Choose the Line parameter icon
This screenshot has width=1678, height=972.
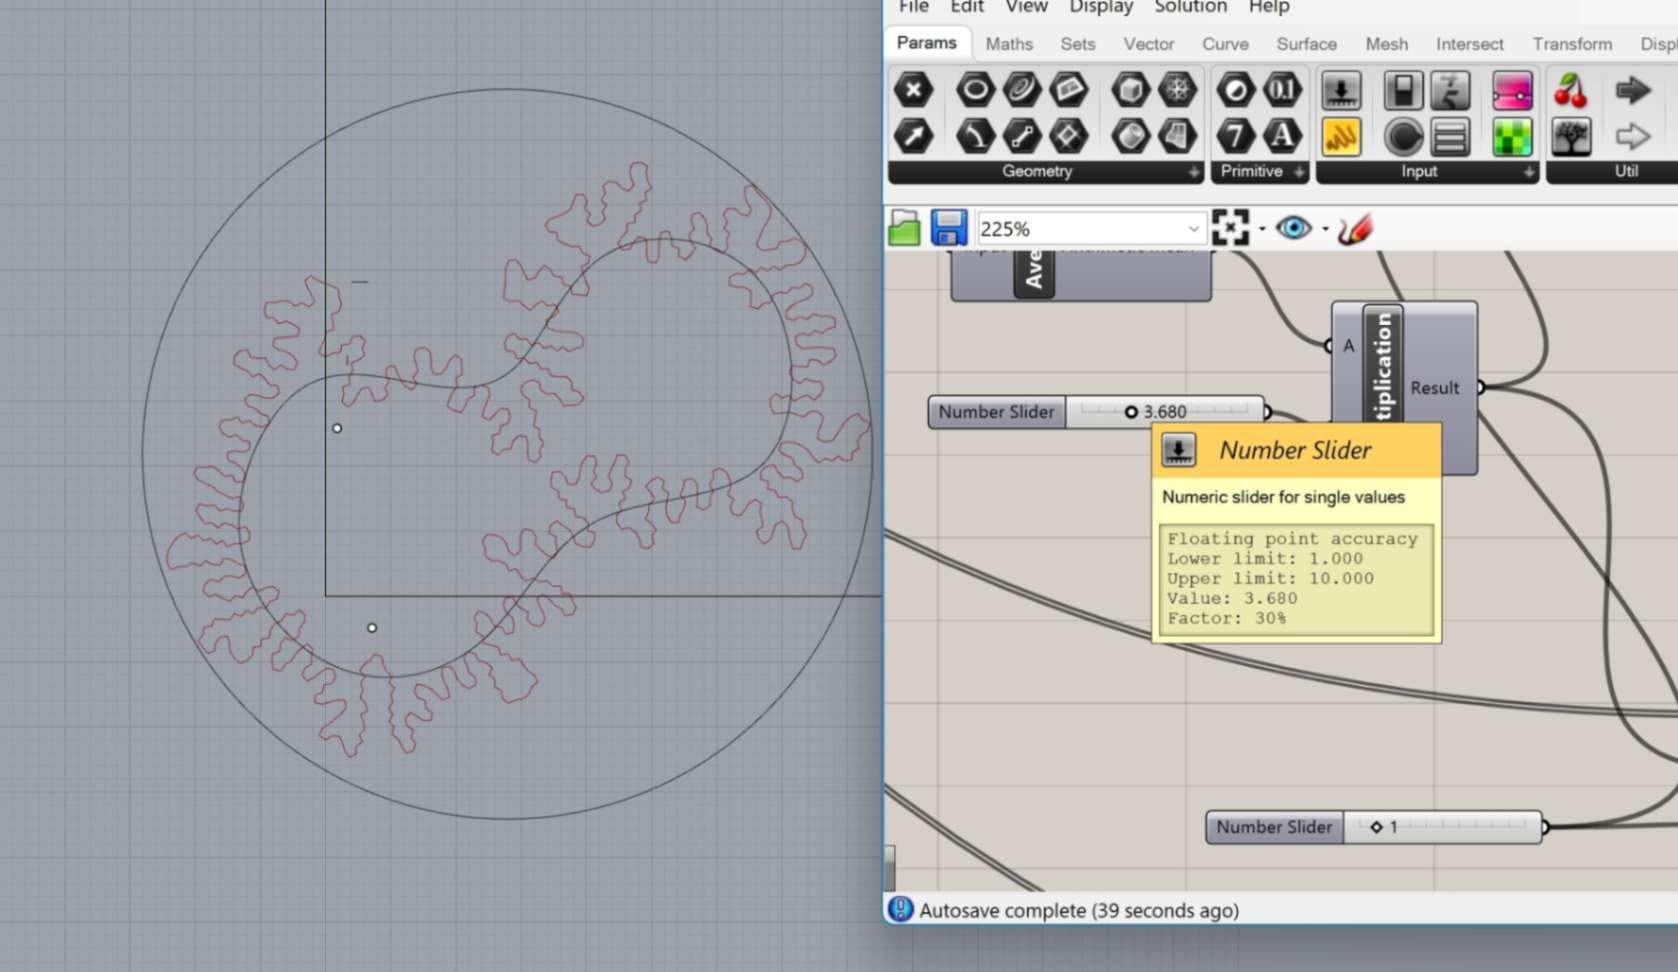(1021, 136)
